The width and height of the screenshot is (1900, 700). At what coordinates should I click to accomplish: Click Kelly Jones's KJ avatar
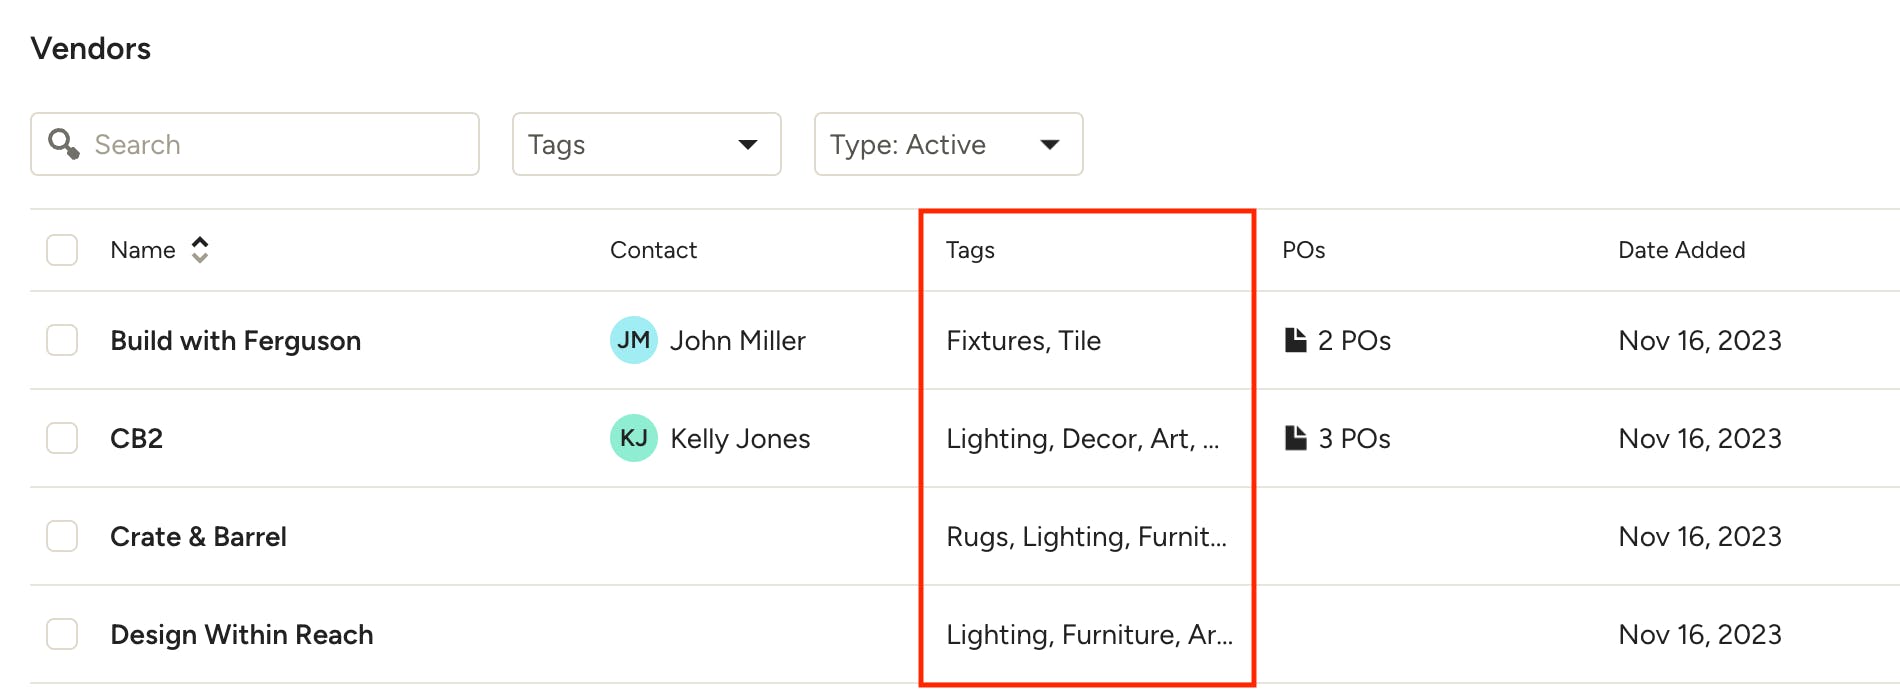[634, 438]
